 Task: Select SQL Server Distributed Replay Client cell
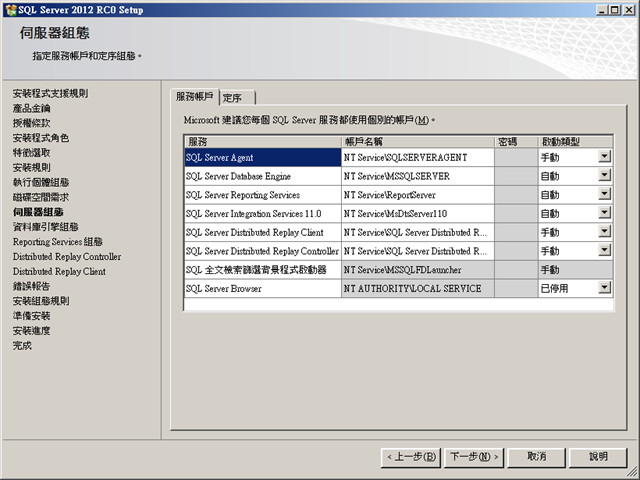[x=263, y=233]
